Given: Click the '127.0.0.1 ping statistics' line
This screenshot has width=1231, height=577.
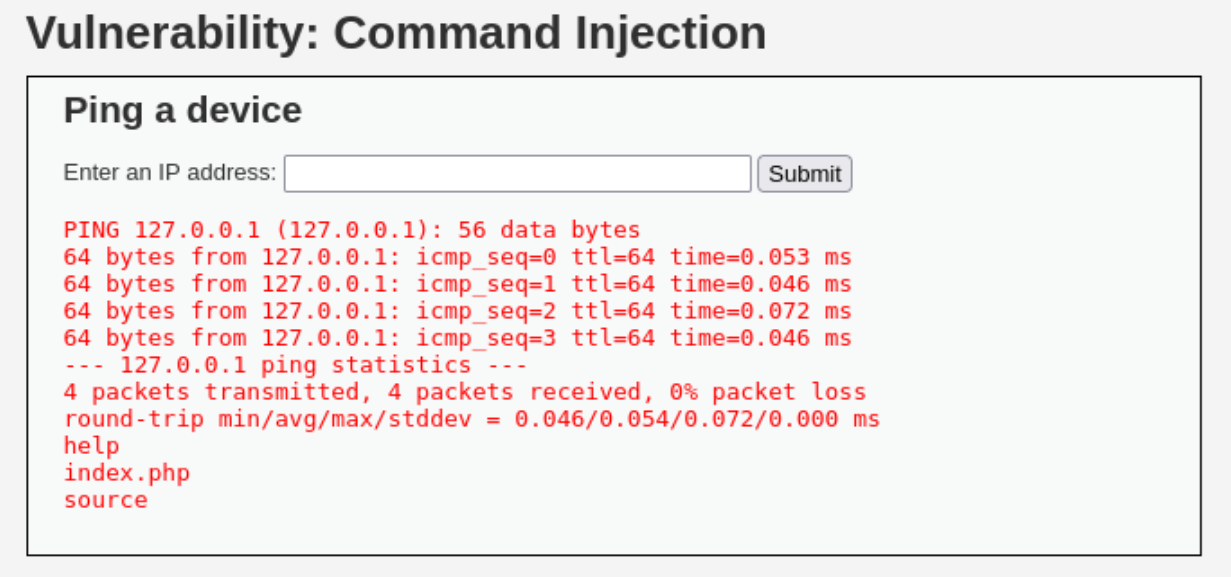Looking at the screenshot, I should click(x=296, y=365).
